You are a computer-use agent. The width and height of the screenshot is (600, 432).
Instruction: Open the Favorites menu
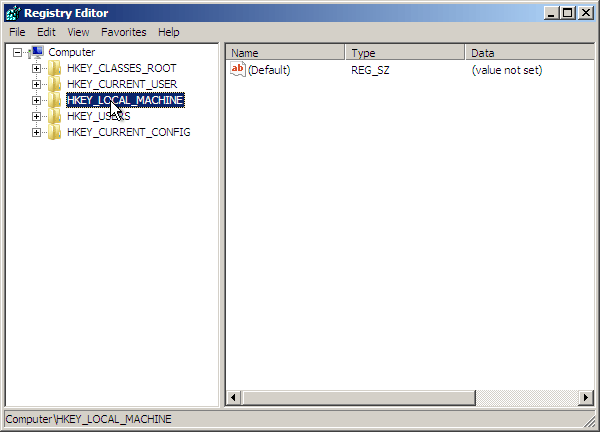tap(124, 32)
